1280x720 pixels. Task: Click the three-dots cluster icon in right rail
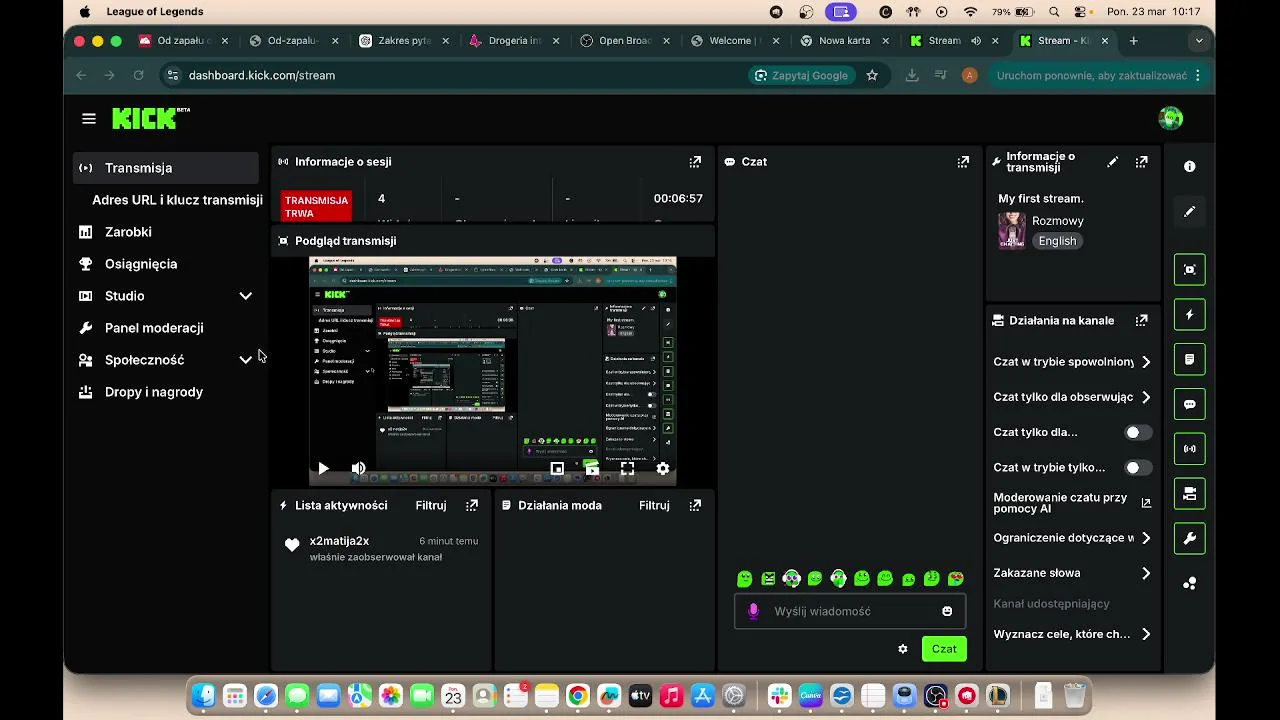tap(1190, 584)
